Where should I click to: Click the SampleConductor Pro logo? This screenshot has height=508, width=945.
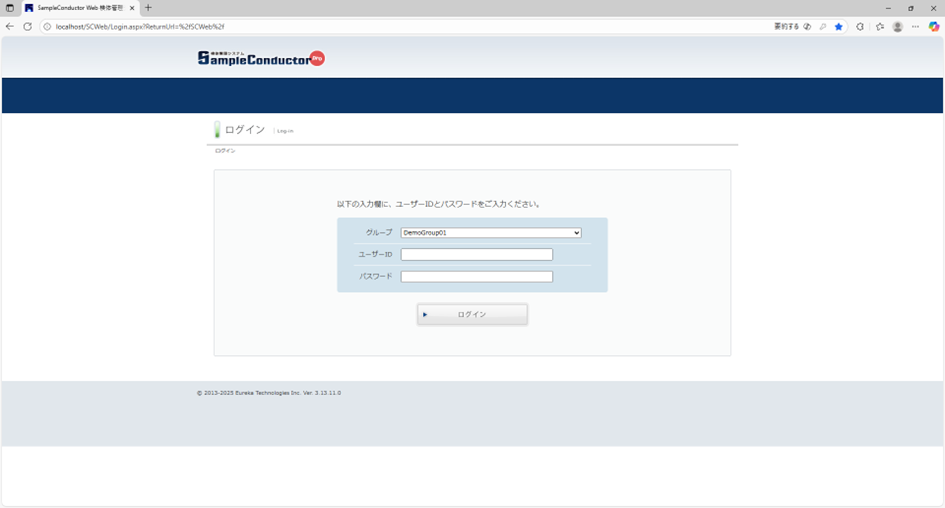(261, 59)
